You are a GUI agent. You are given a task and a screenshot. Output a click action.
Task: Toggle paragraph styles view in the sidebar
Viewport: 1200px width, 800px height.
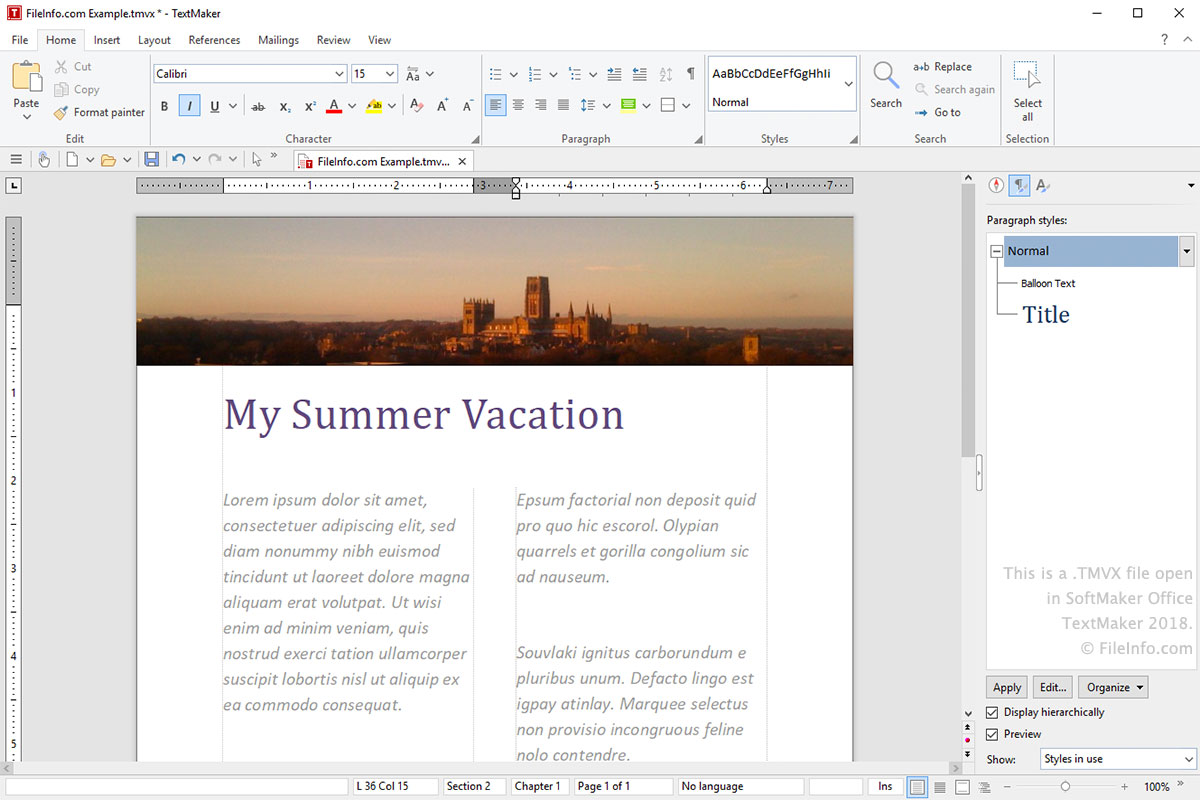[1020, 185]
